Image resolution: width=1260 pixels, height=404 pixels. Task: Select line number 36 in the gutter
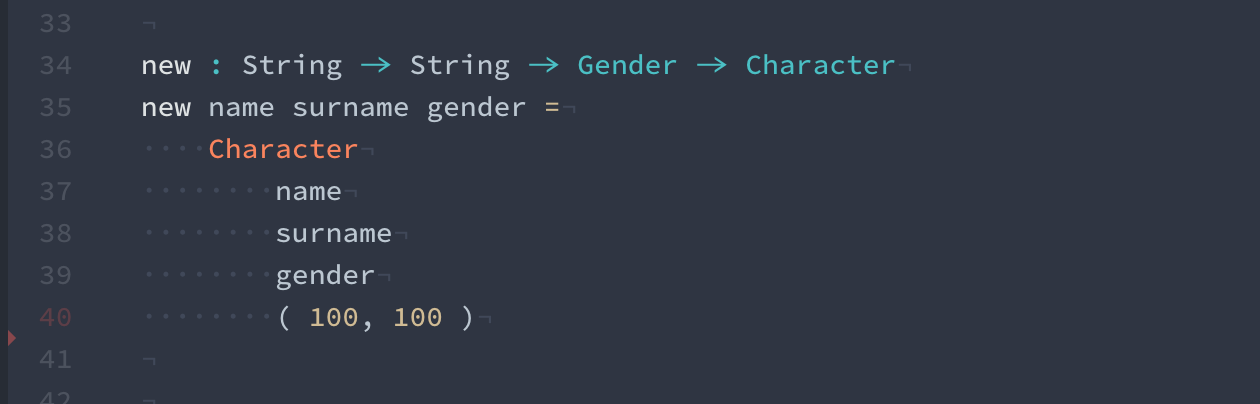55,150
